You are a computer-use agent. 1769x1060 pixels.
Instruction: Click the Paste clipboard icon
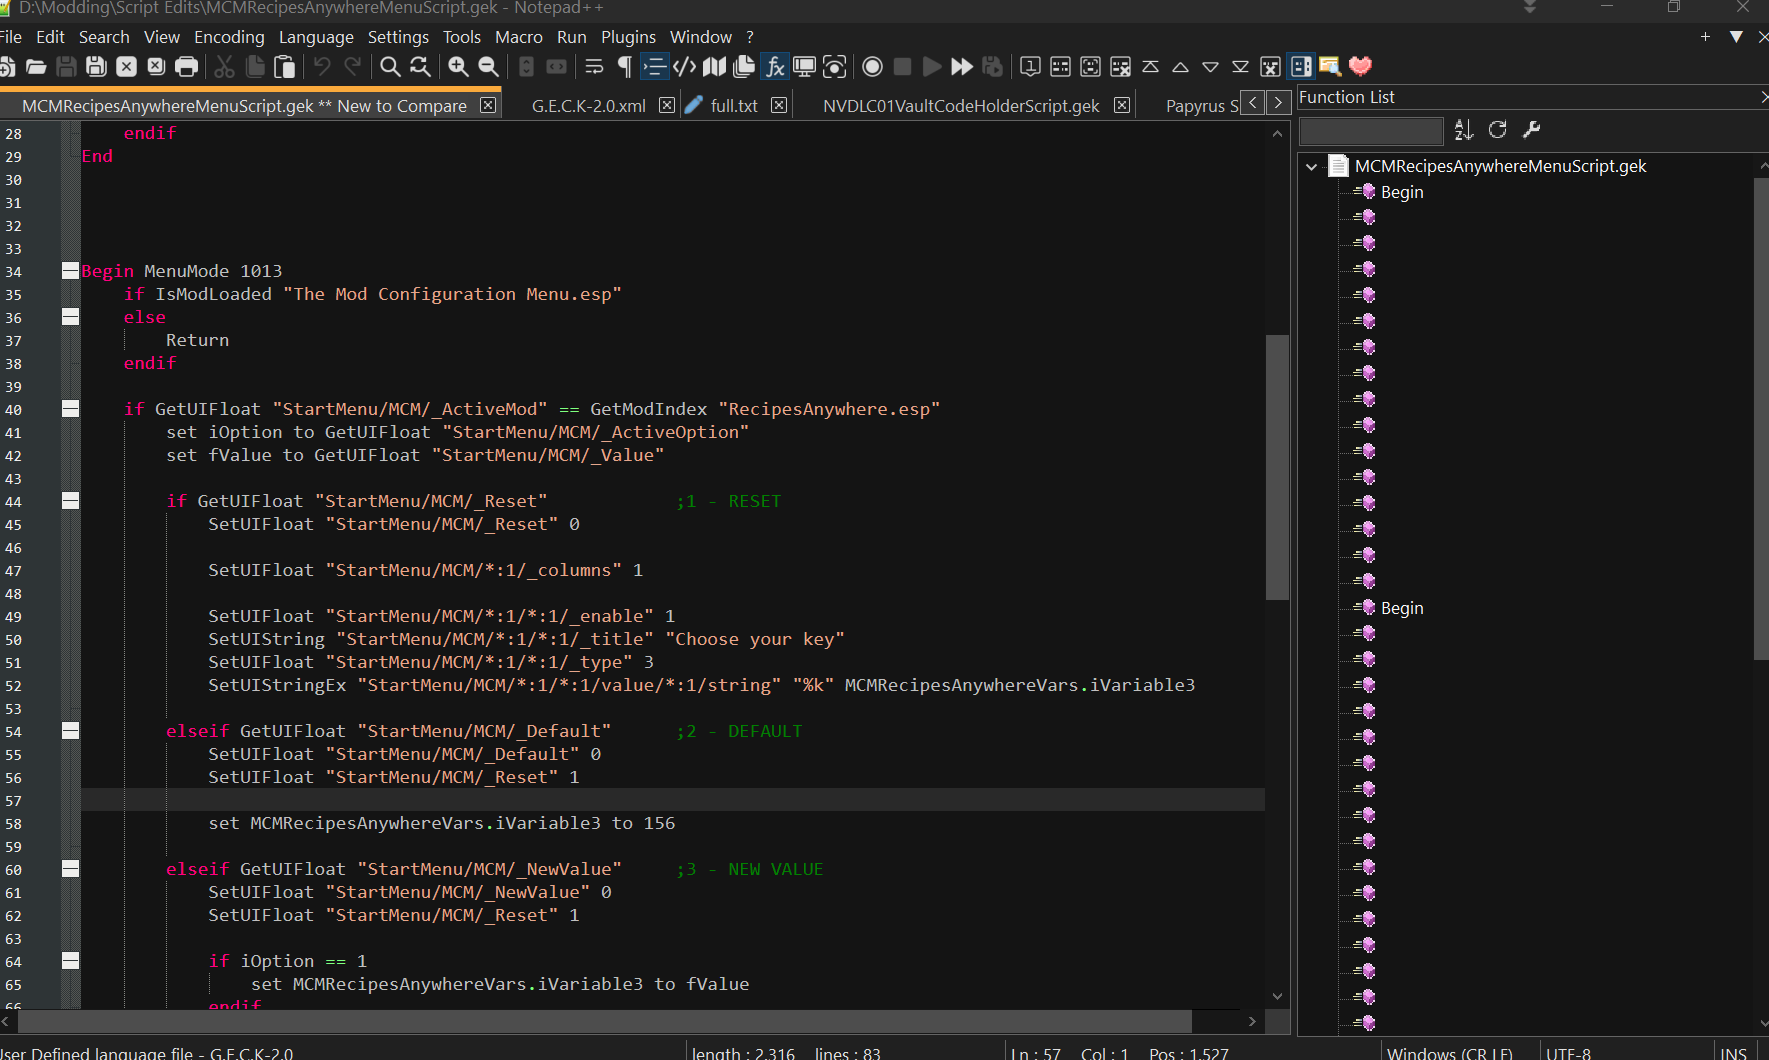(x=285, y=67)
